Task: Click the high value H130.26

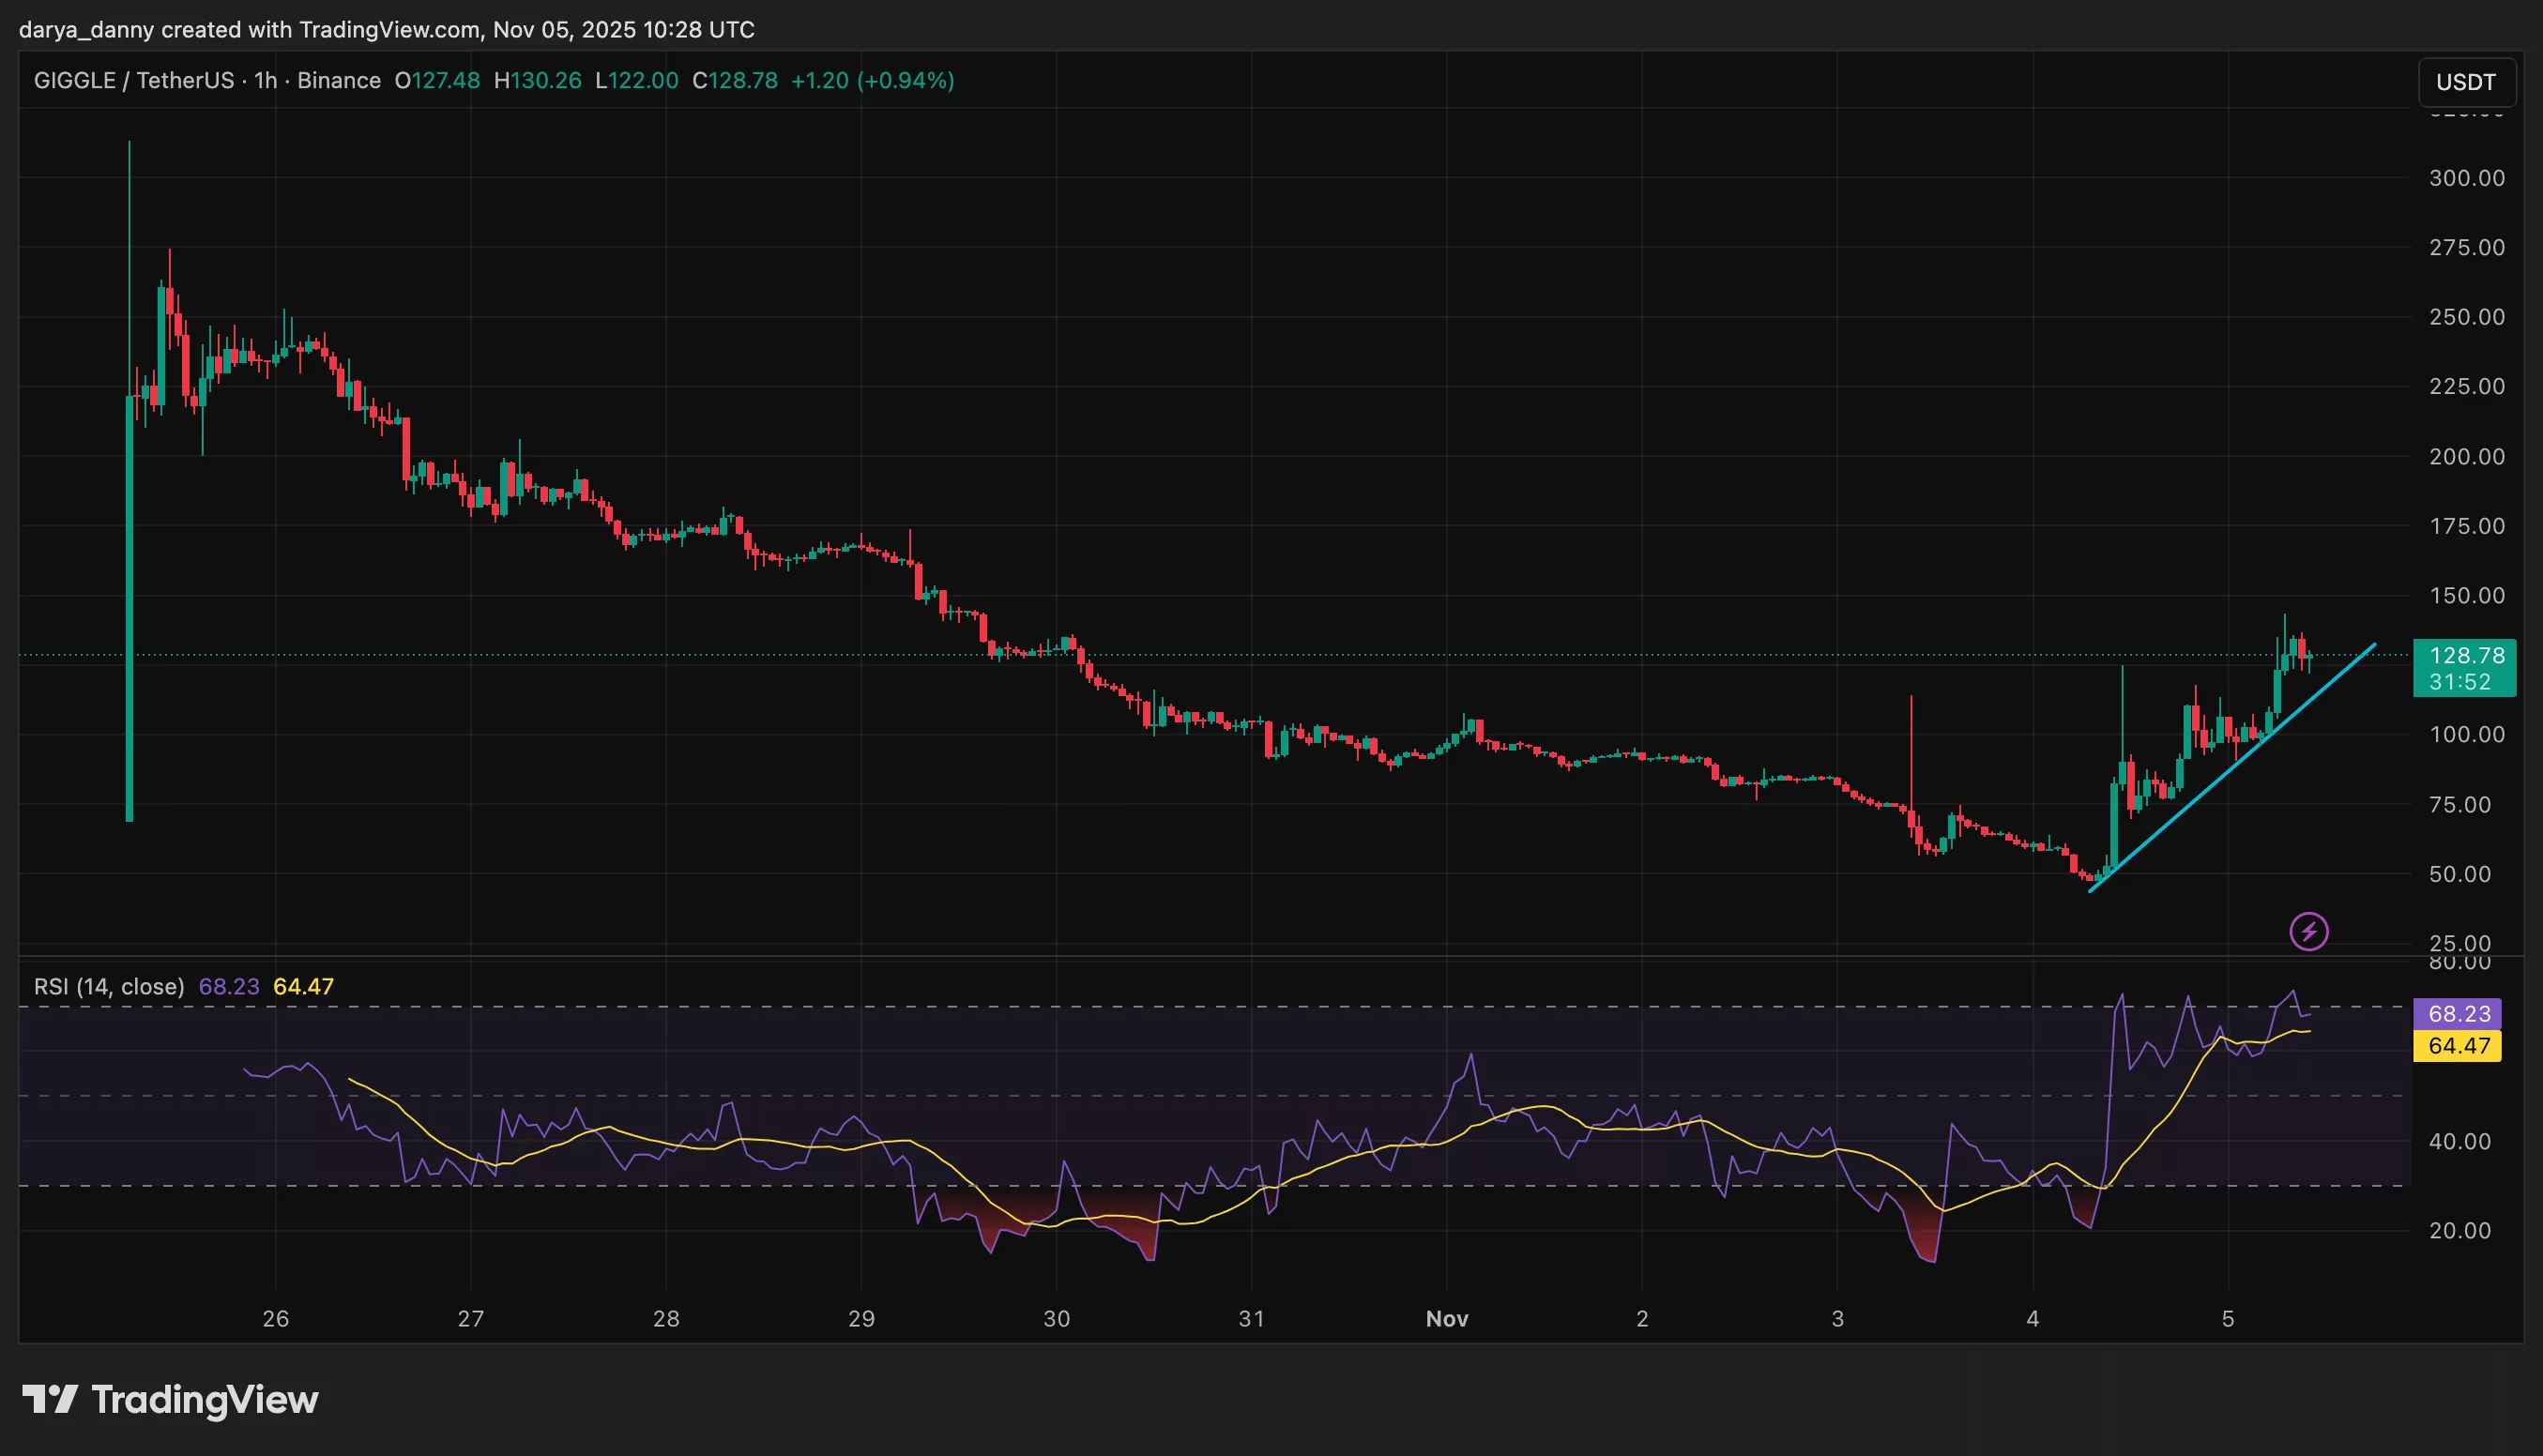Action: (538, 81)
